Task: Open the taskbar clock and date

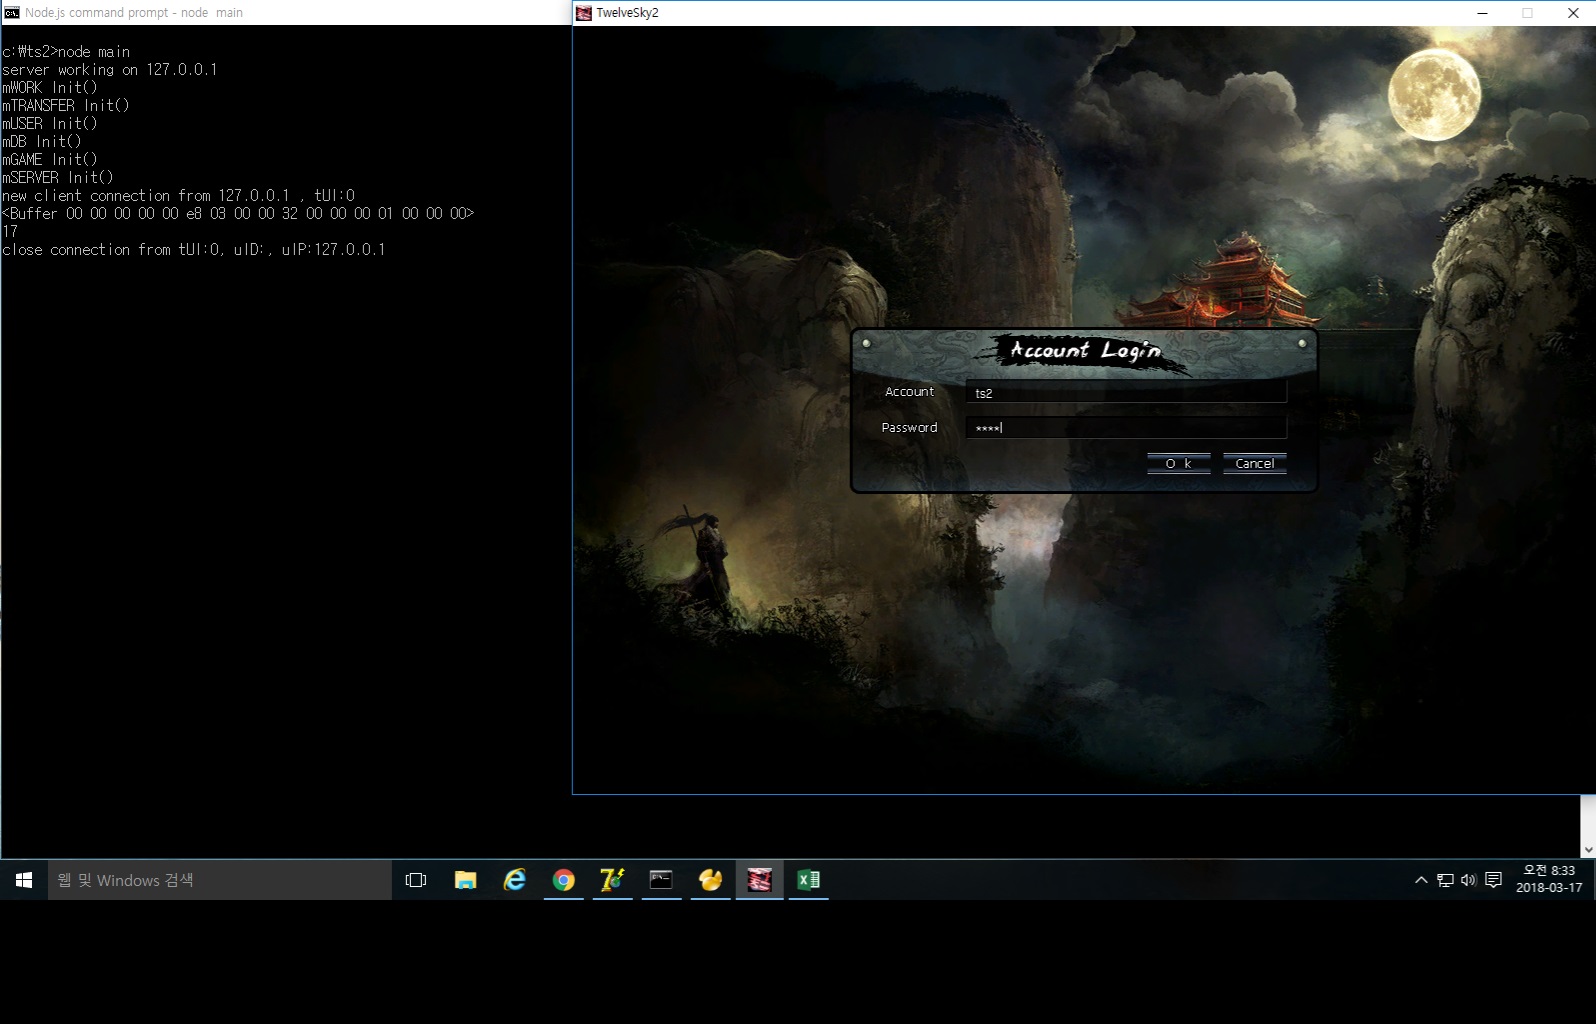Action: 1548,879
